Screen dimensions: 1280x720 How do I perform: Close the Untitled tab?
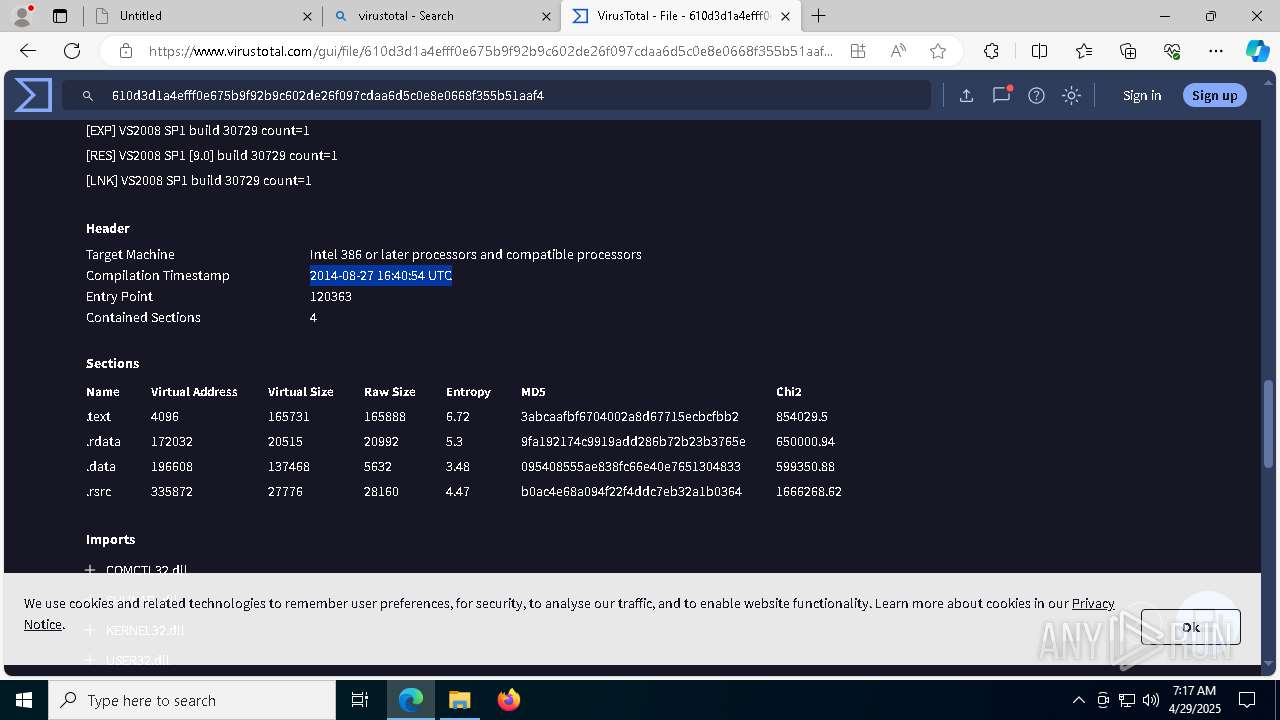tap(307, 16)
